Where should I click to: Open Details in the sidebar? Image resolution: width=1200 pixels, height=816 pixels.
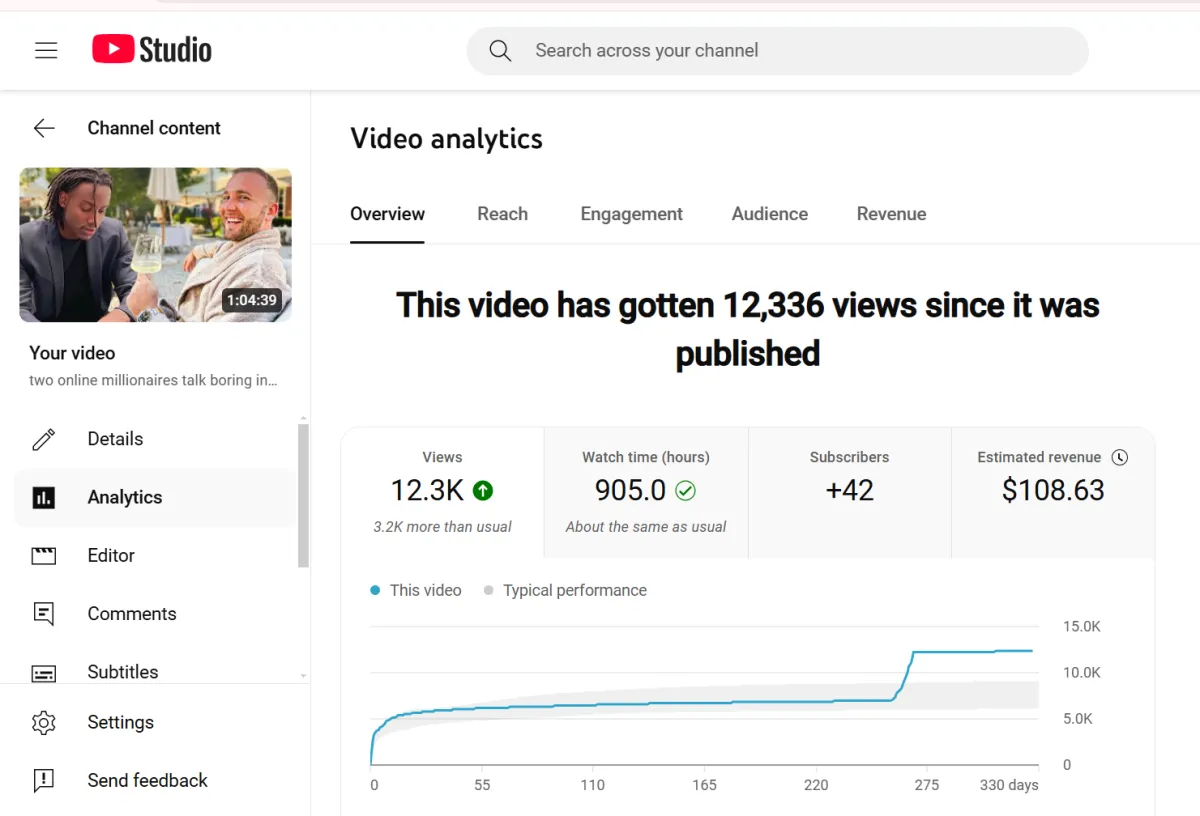(x=155, y=439)
